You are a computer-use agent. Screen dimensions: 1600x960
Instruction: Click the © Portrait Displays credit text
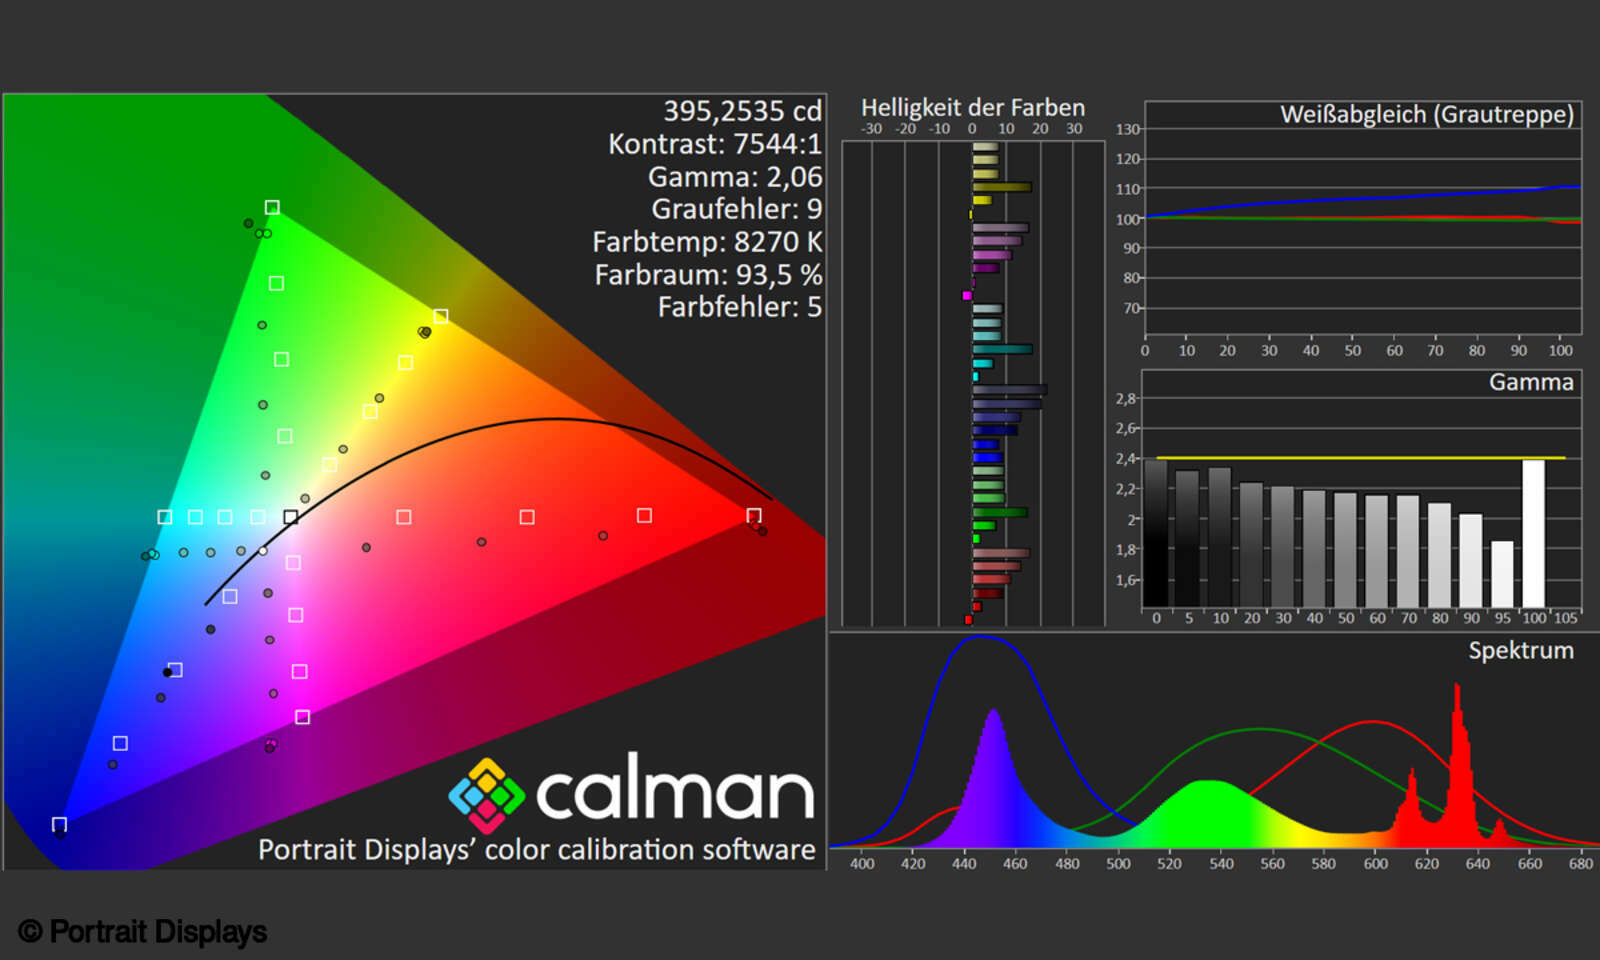pos(143,931)
